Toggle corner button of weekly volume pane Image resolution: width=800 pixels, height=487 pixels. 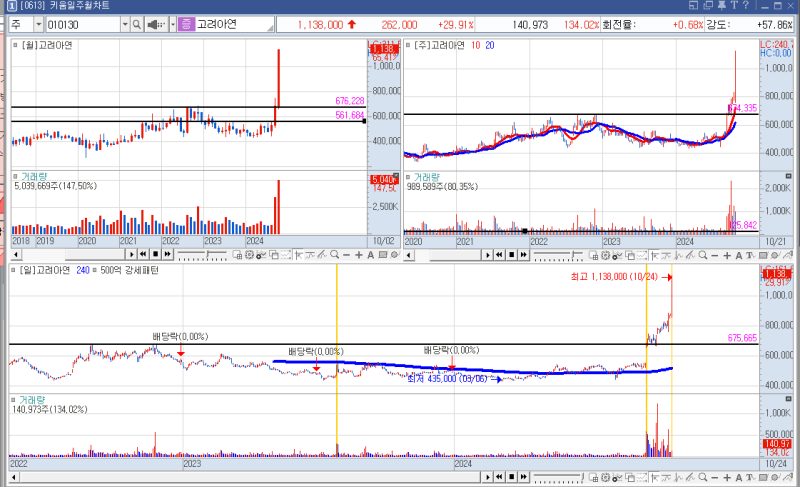[x=788, y=176]
